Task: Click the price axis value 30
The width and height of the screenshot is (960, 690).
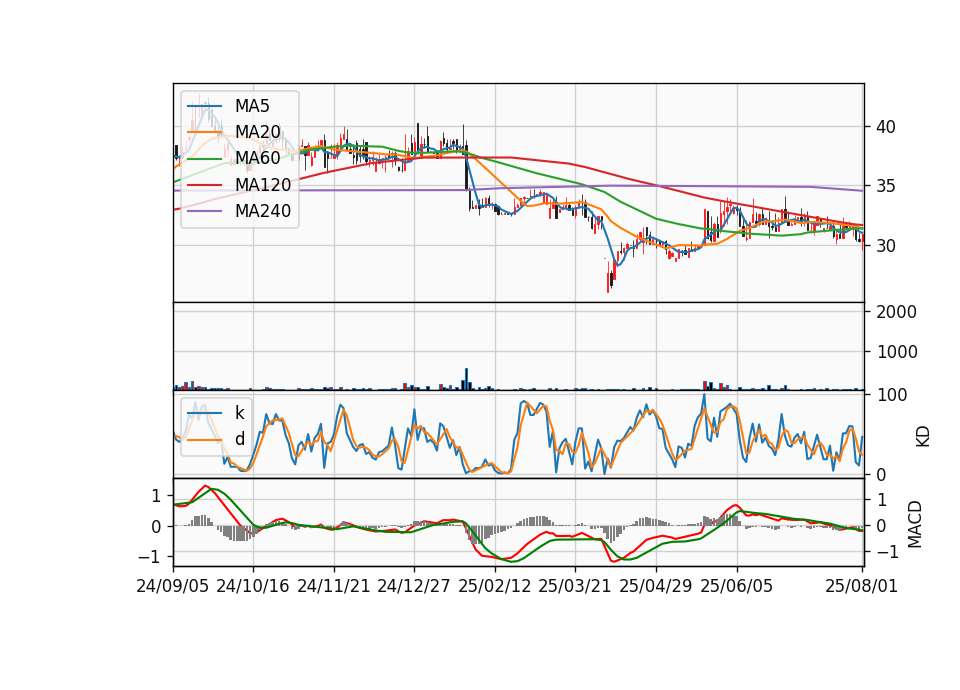Action: [x=886, y=246]
